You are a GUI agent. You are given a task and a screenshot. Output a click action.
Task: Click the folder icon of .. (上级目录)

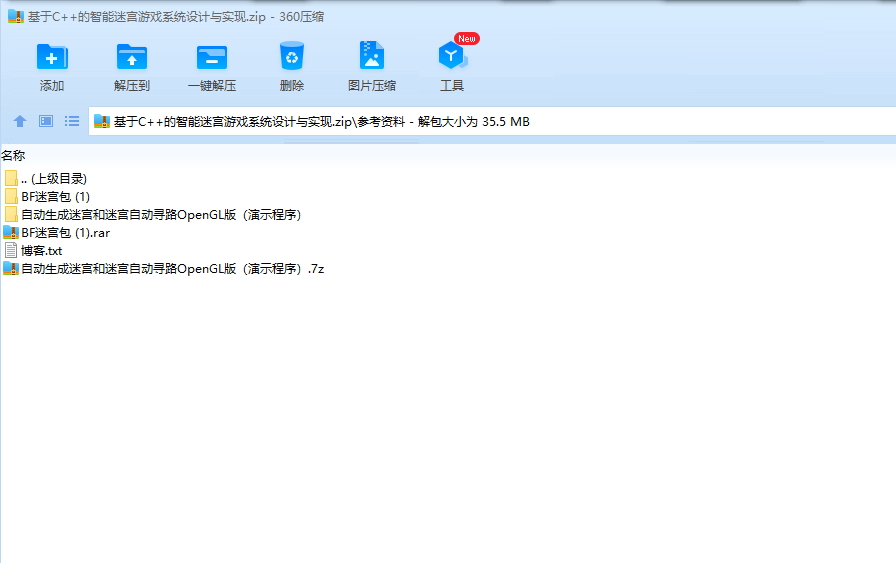tap(11, 178)
